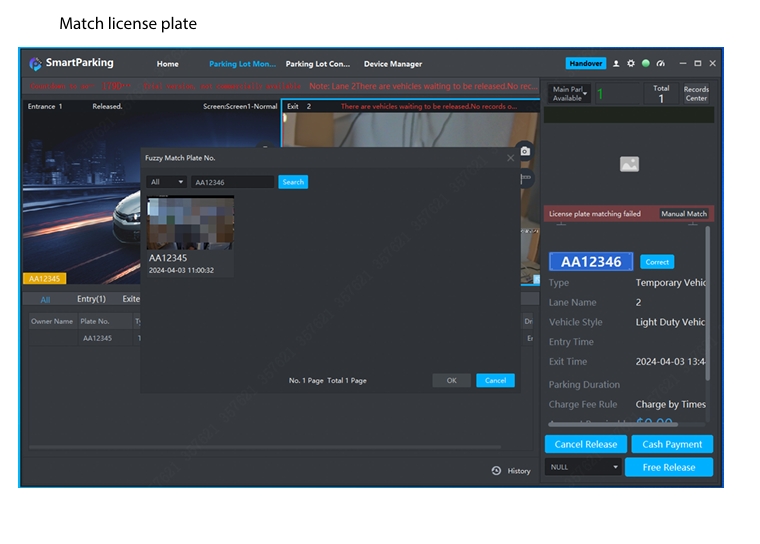Switch to the Home tab
760x544 pixels.
coord(168,64)
